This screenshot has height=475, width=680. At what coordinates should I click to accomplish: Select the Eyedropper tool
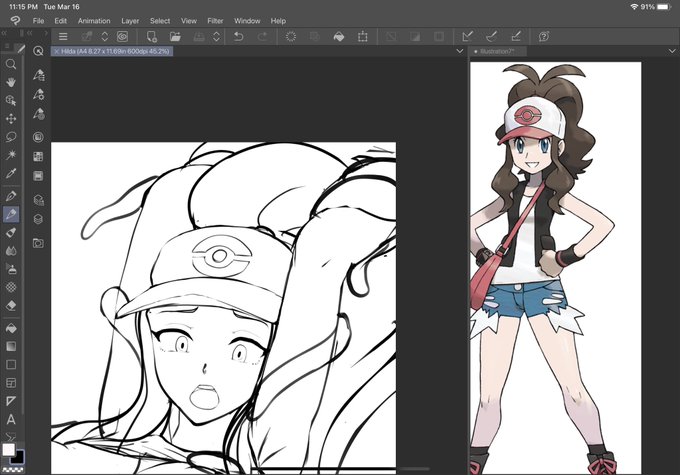[x=11, y=174]
